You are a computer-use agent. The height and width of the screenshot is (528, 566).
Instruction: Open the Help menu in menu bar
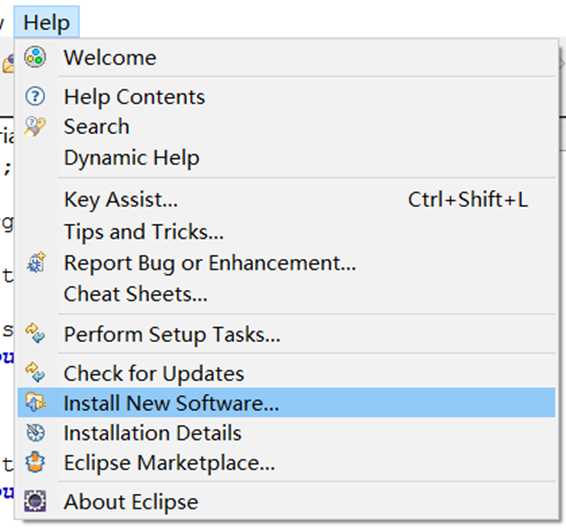(x=47, y=22)
